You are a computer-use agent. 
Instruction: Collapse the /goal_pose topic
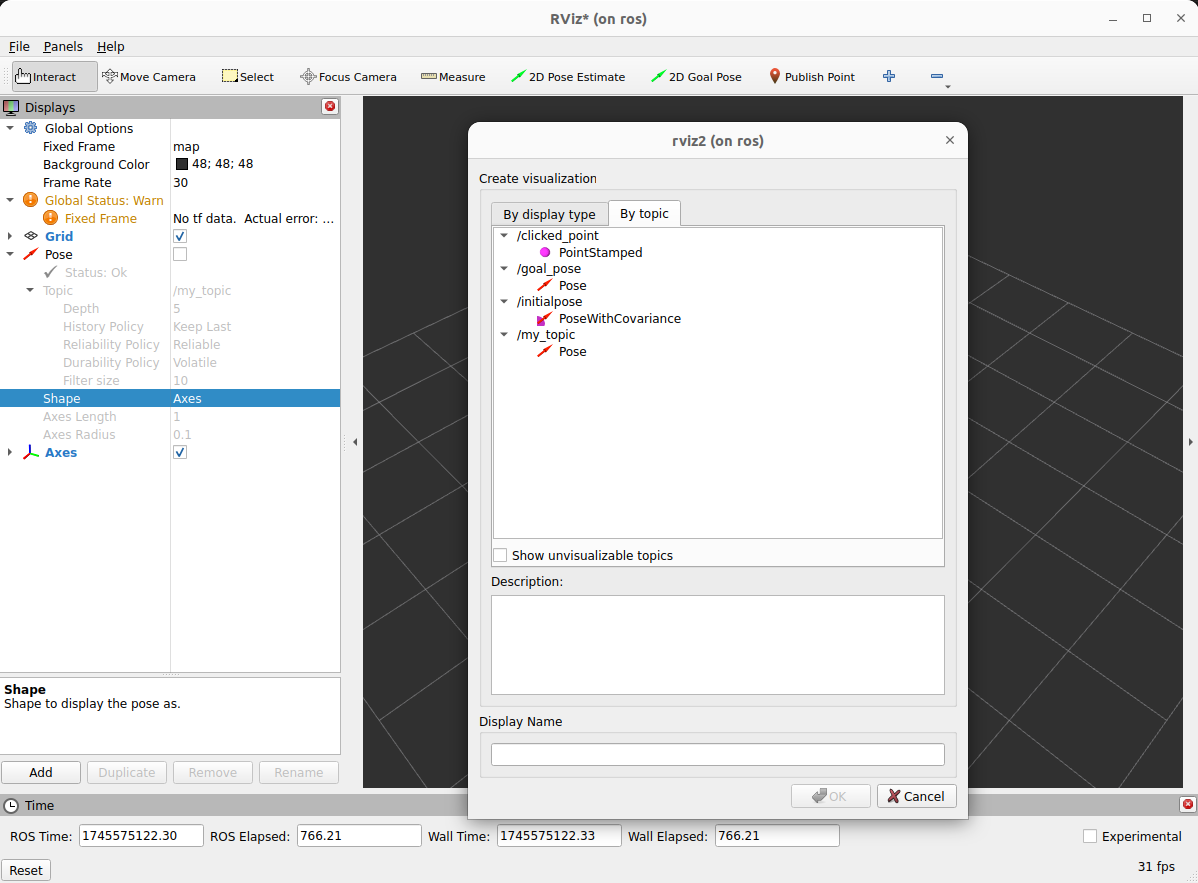(x=504, y=268)
